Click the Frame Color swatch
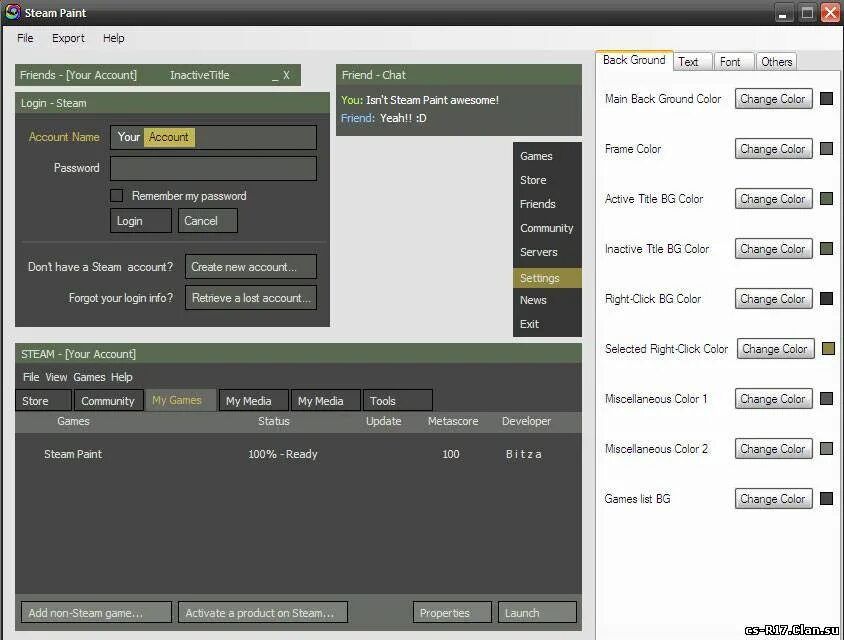This screenshot has width=844, height=640. pyautogui.click(x=826, y=149)
